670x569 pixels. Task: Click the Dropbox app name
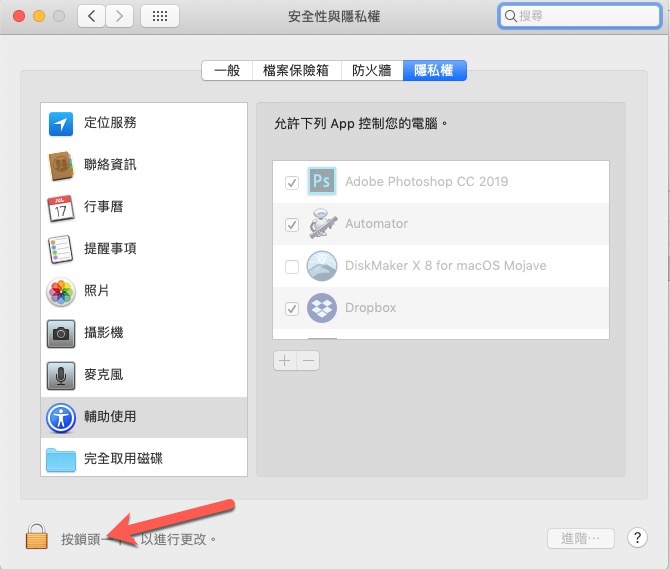pyautogui.click(x=370, y=308)
